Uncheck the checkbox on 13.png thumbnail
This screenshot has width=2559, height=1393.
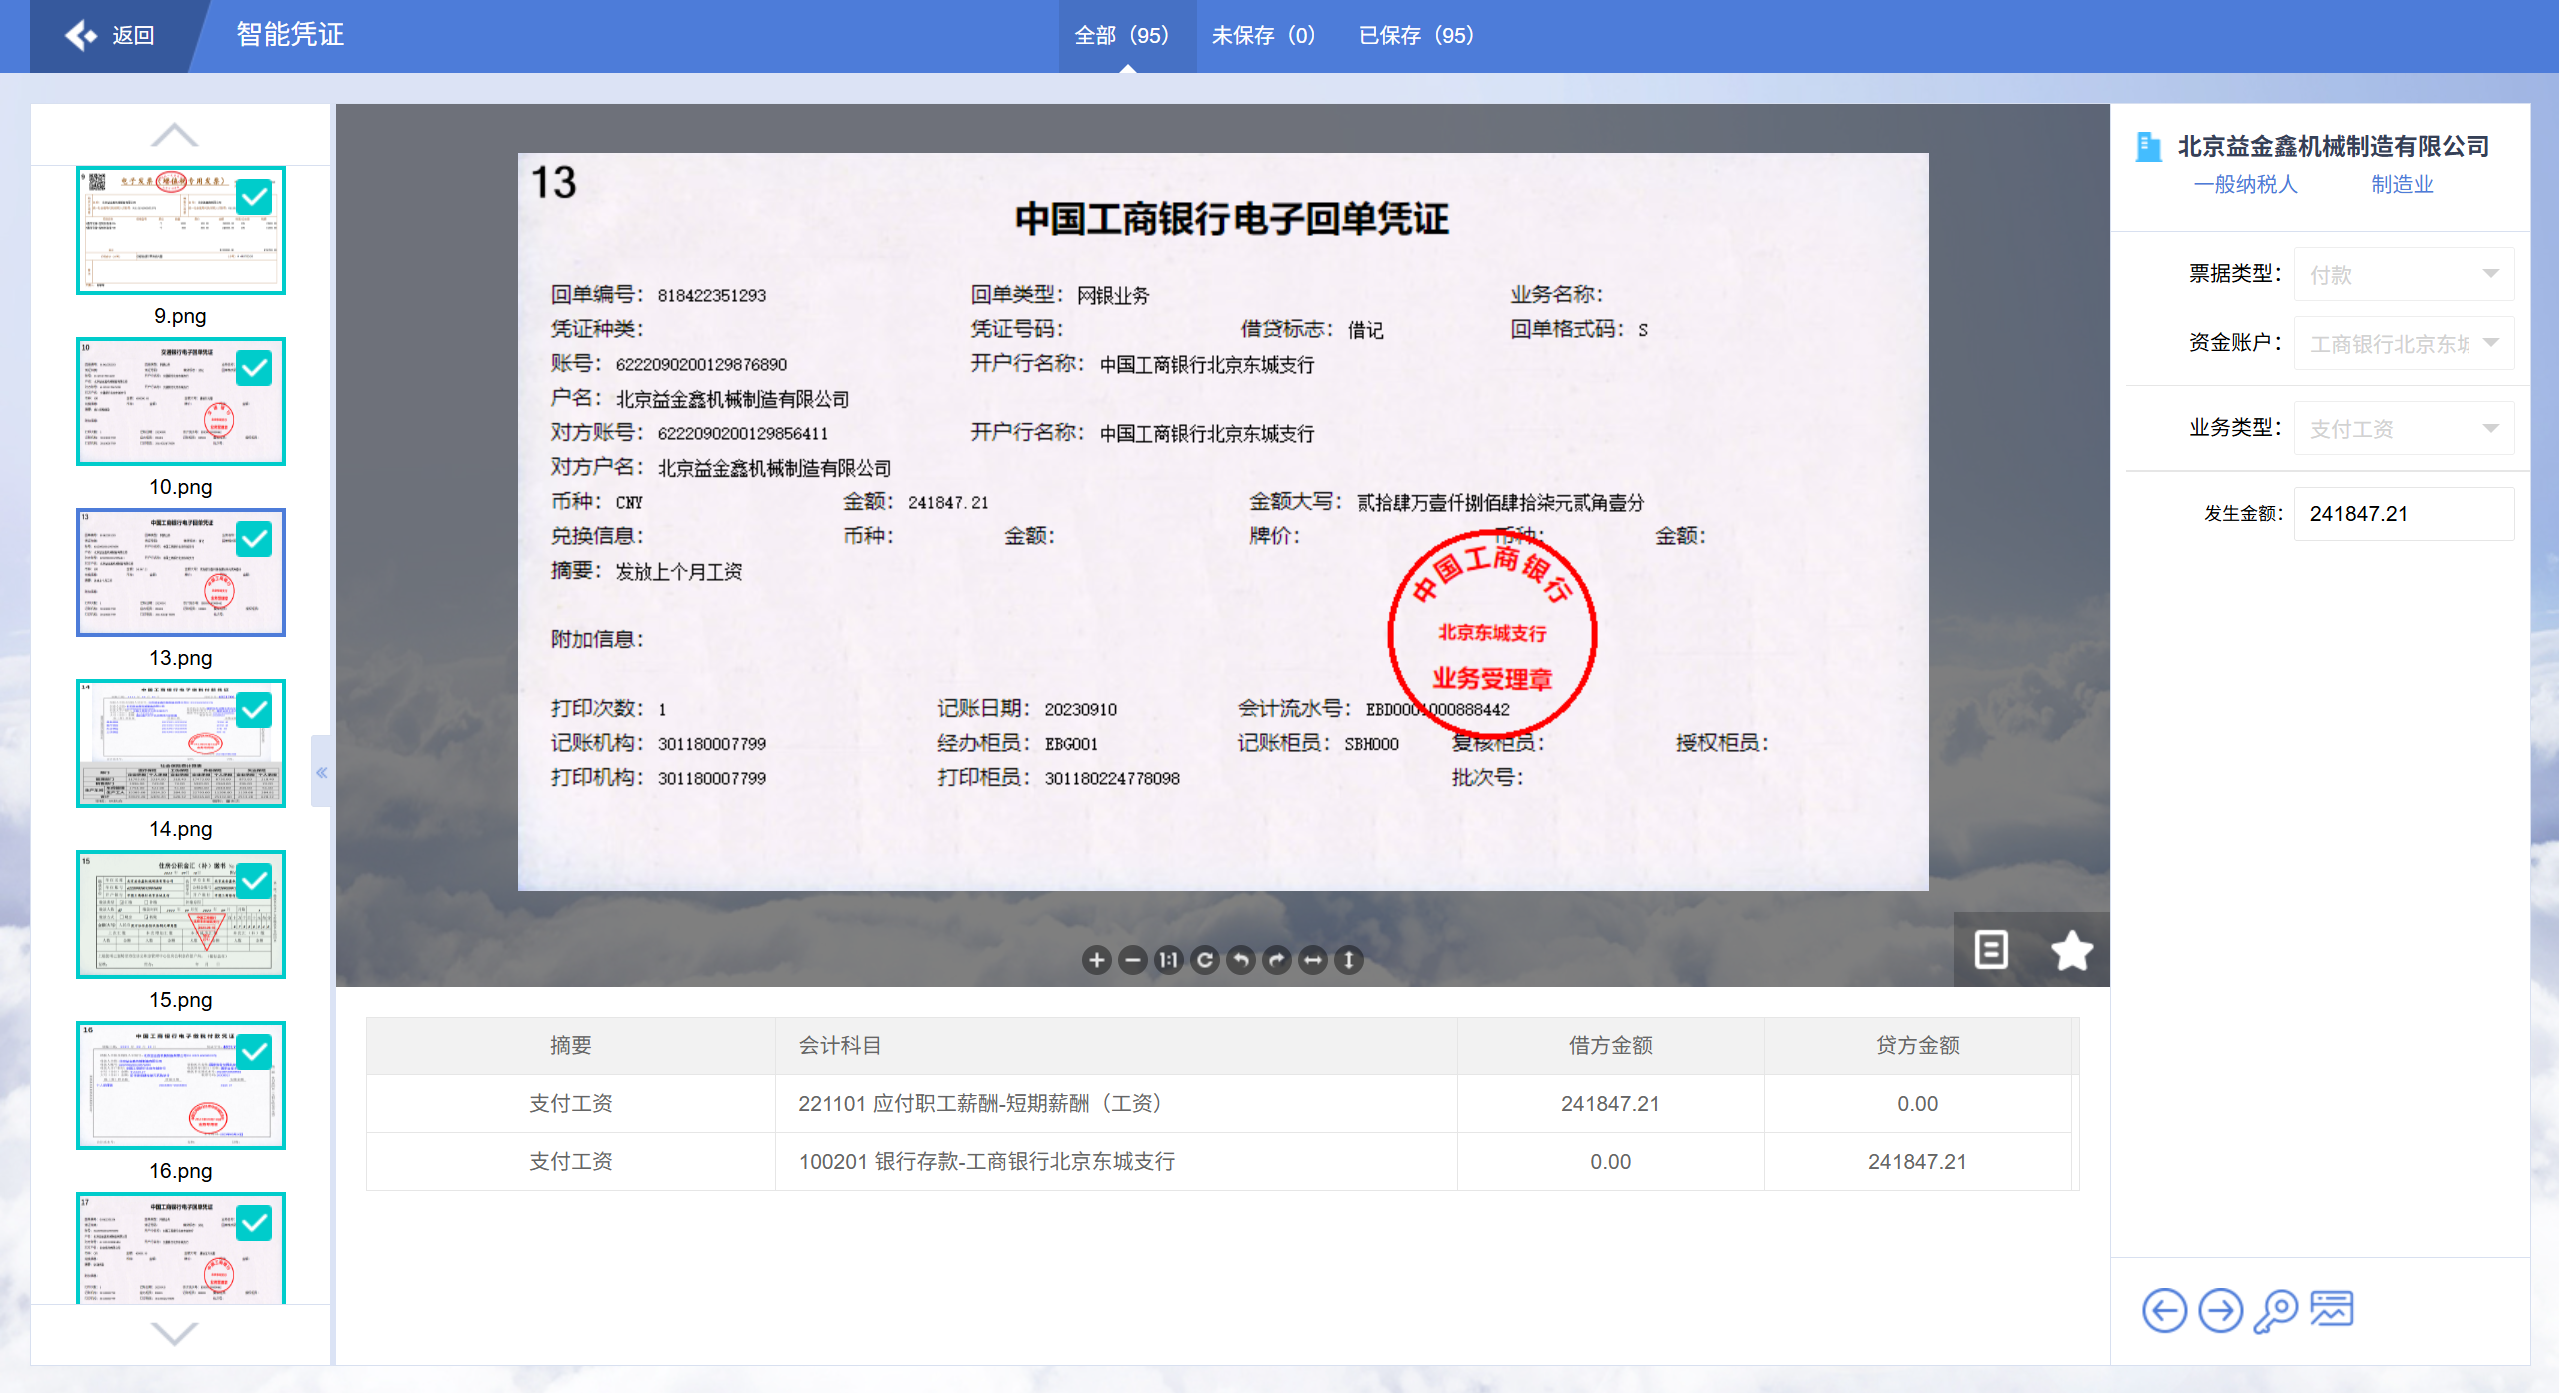tap(254, 539)
